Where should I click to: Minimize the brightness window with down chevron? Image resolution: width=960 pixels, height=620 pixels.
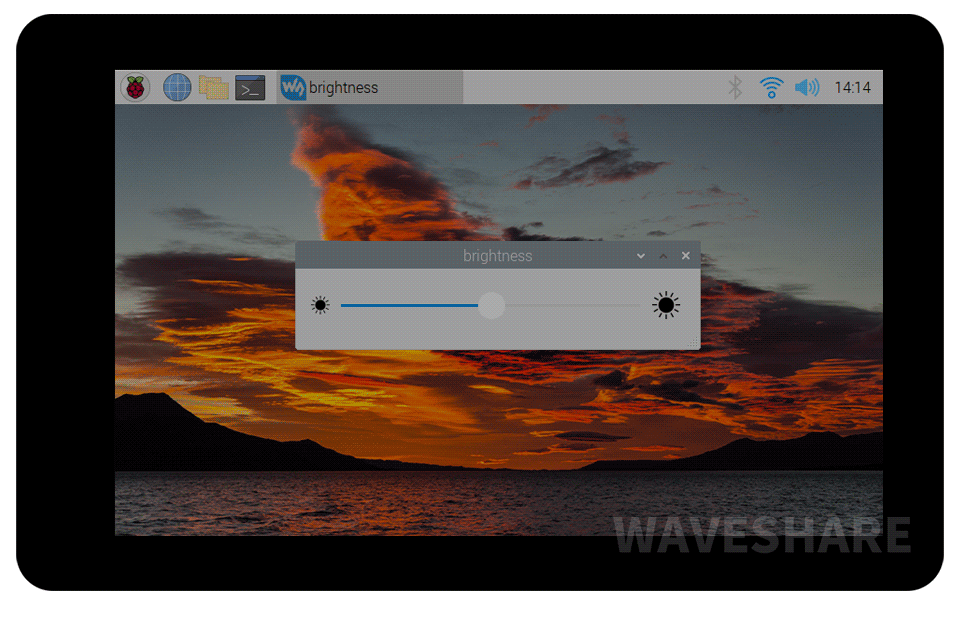point(641,256)
